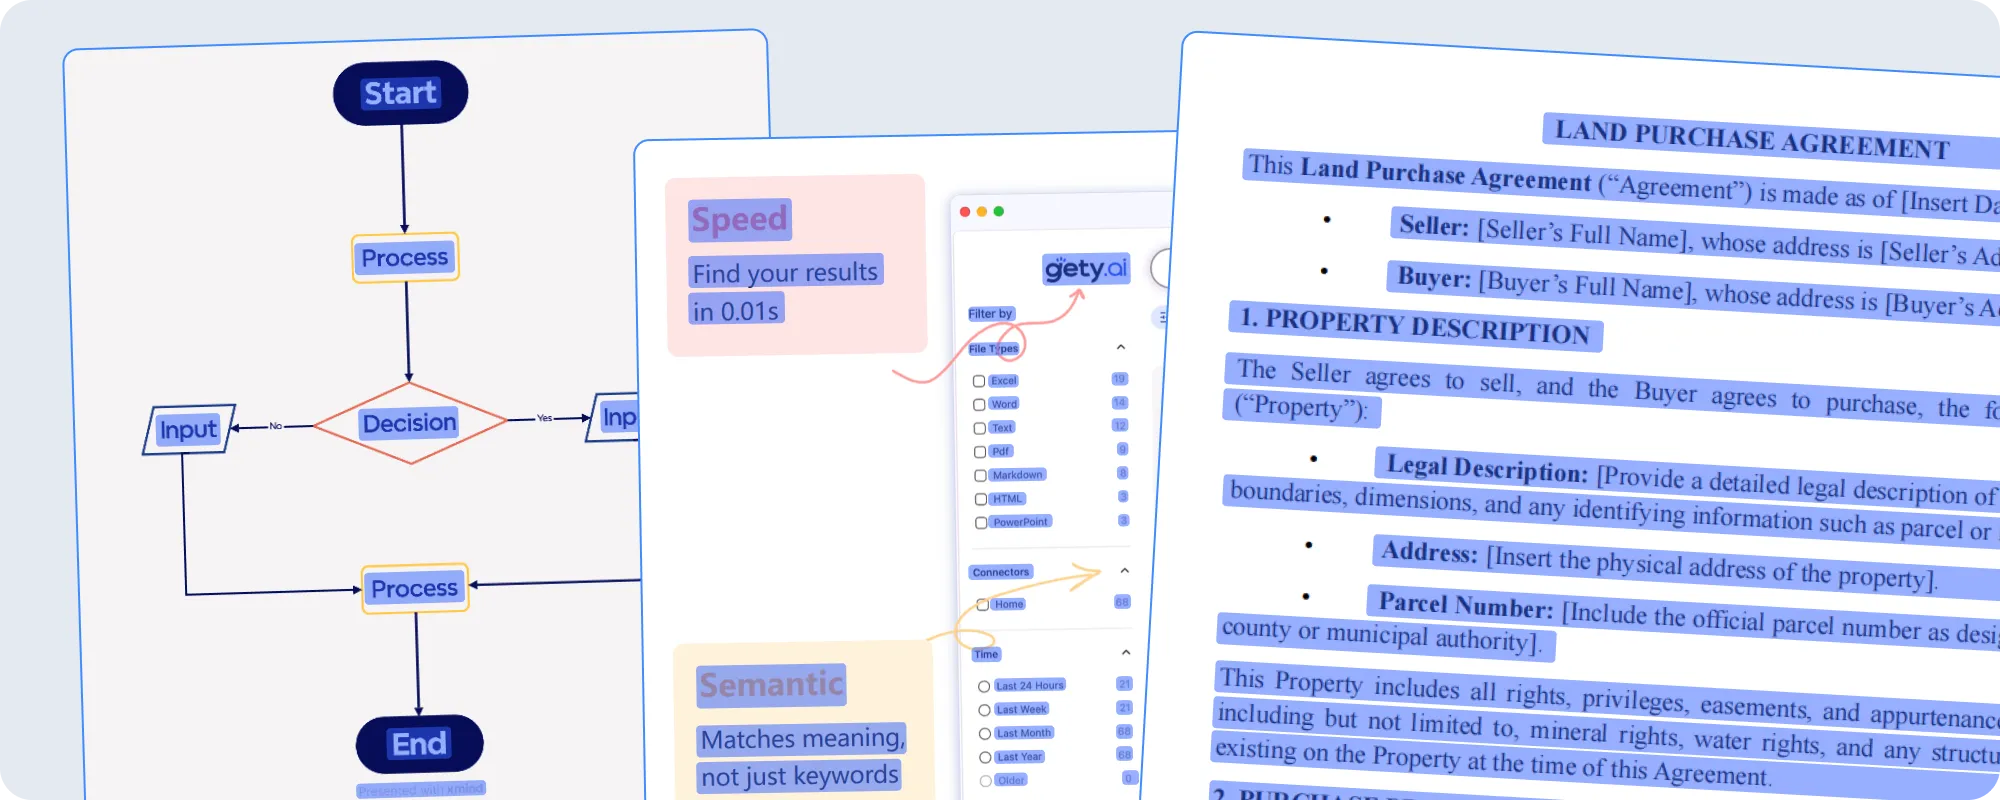2000x800 pixels.
Task: Collapse the Connectors section chevron
Action: point(1125,570)
